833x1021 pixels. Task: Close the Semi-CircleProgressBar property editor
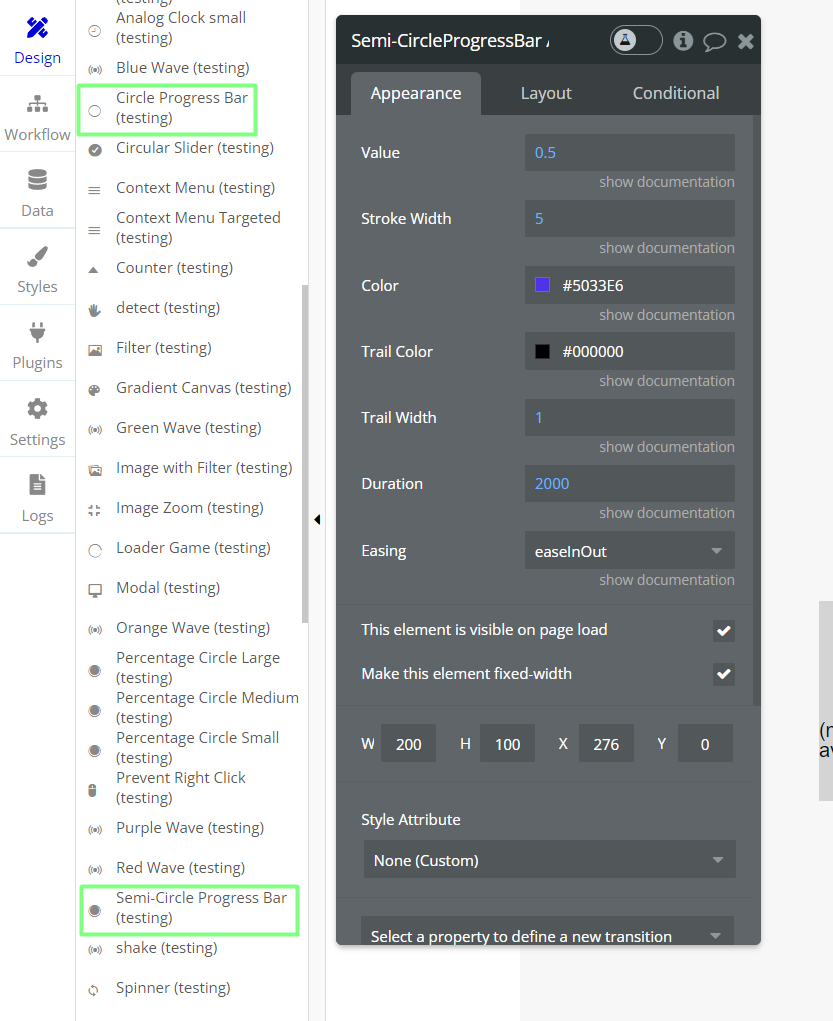(746, 42)
